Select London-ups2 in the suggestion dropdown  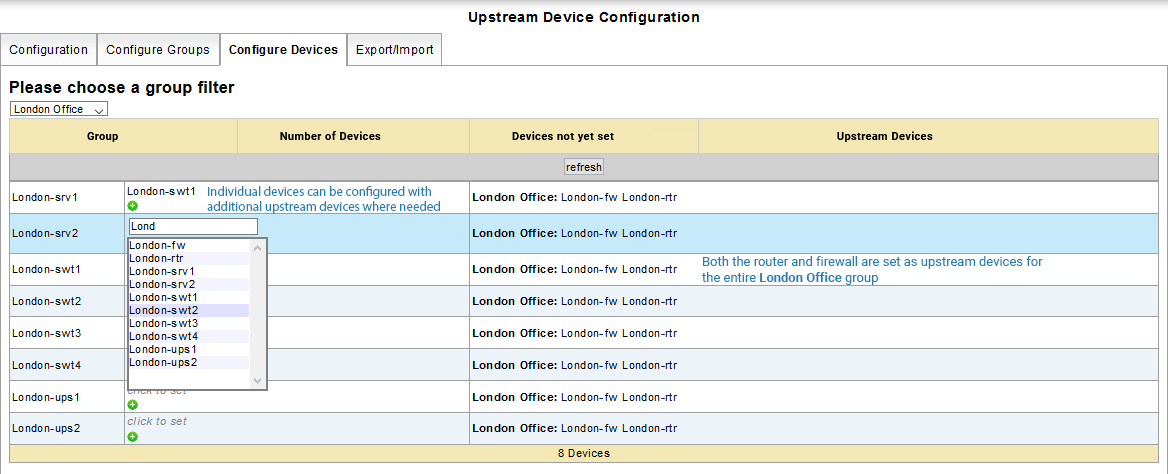point(163,362)
